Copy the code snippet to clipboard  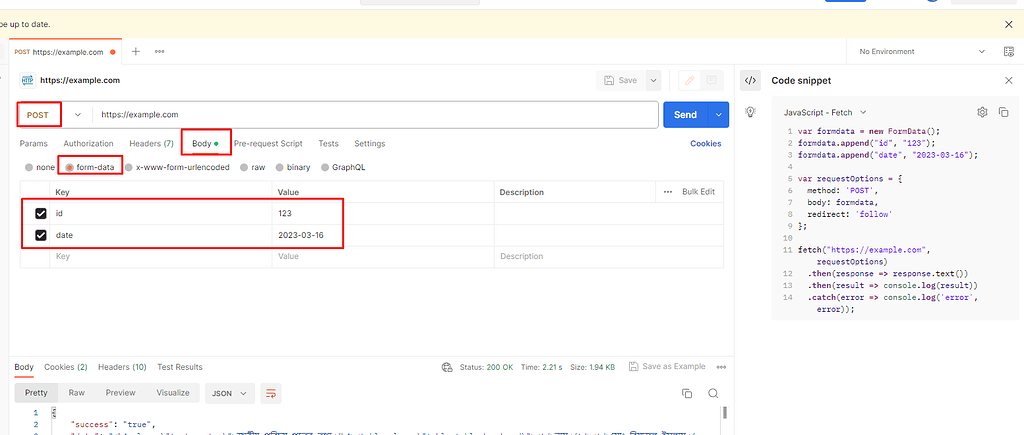(x=1003, y=112)
